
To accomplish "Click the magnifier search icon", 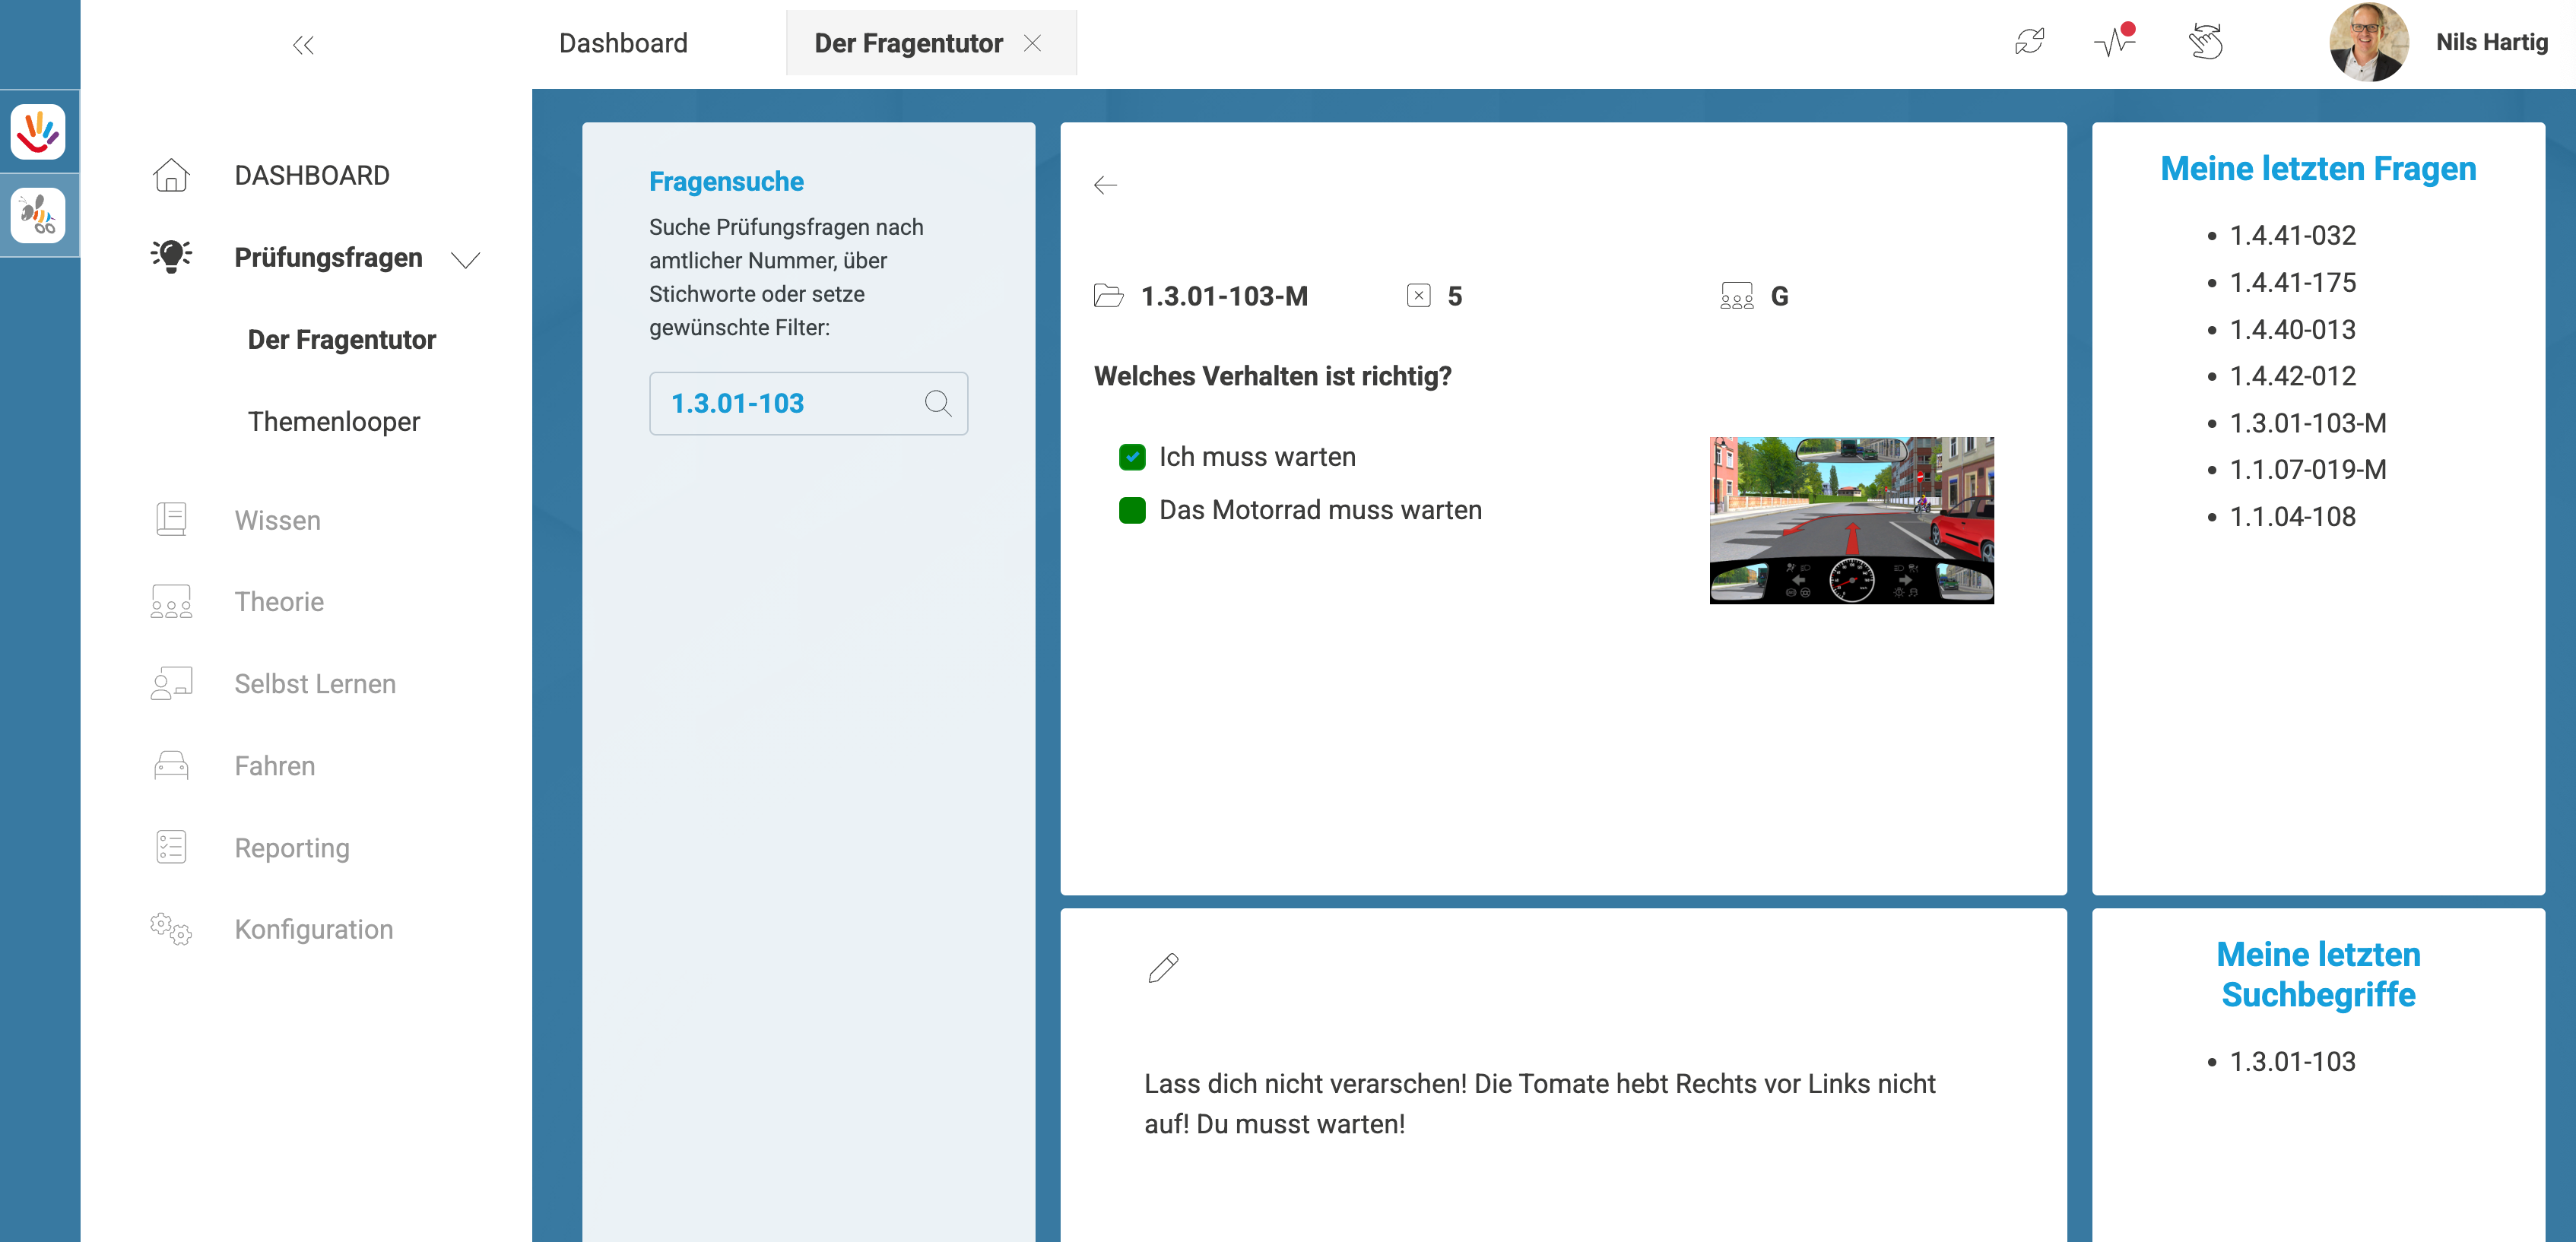I will 937,403.
